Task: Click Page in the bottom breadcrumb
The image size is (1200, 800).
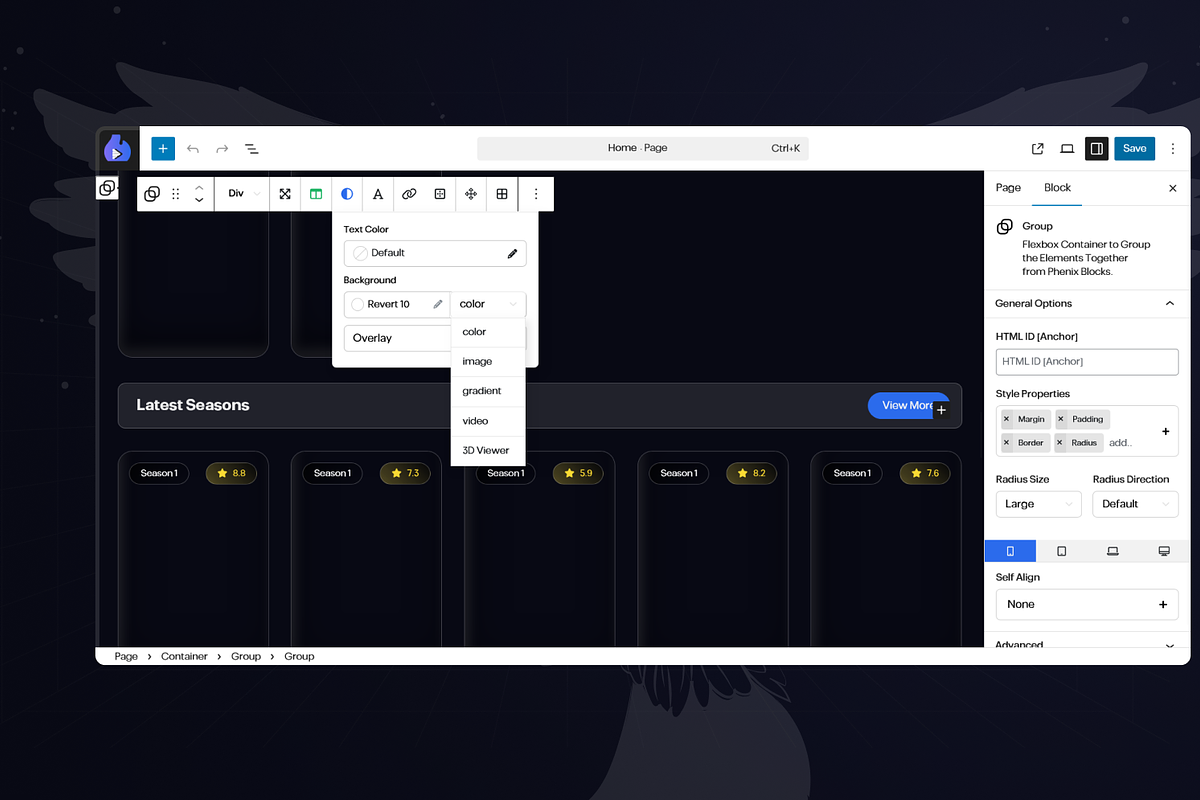Action: pos(126,656)
